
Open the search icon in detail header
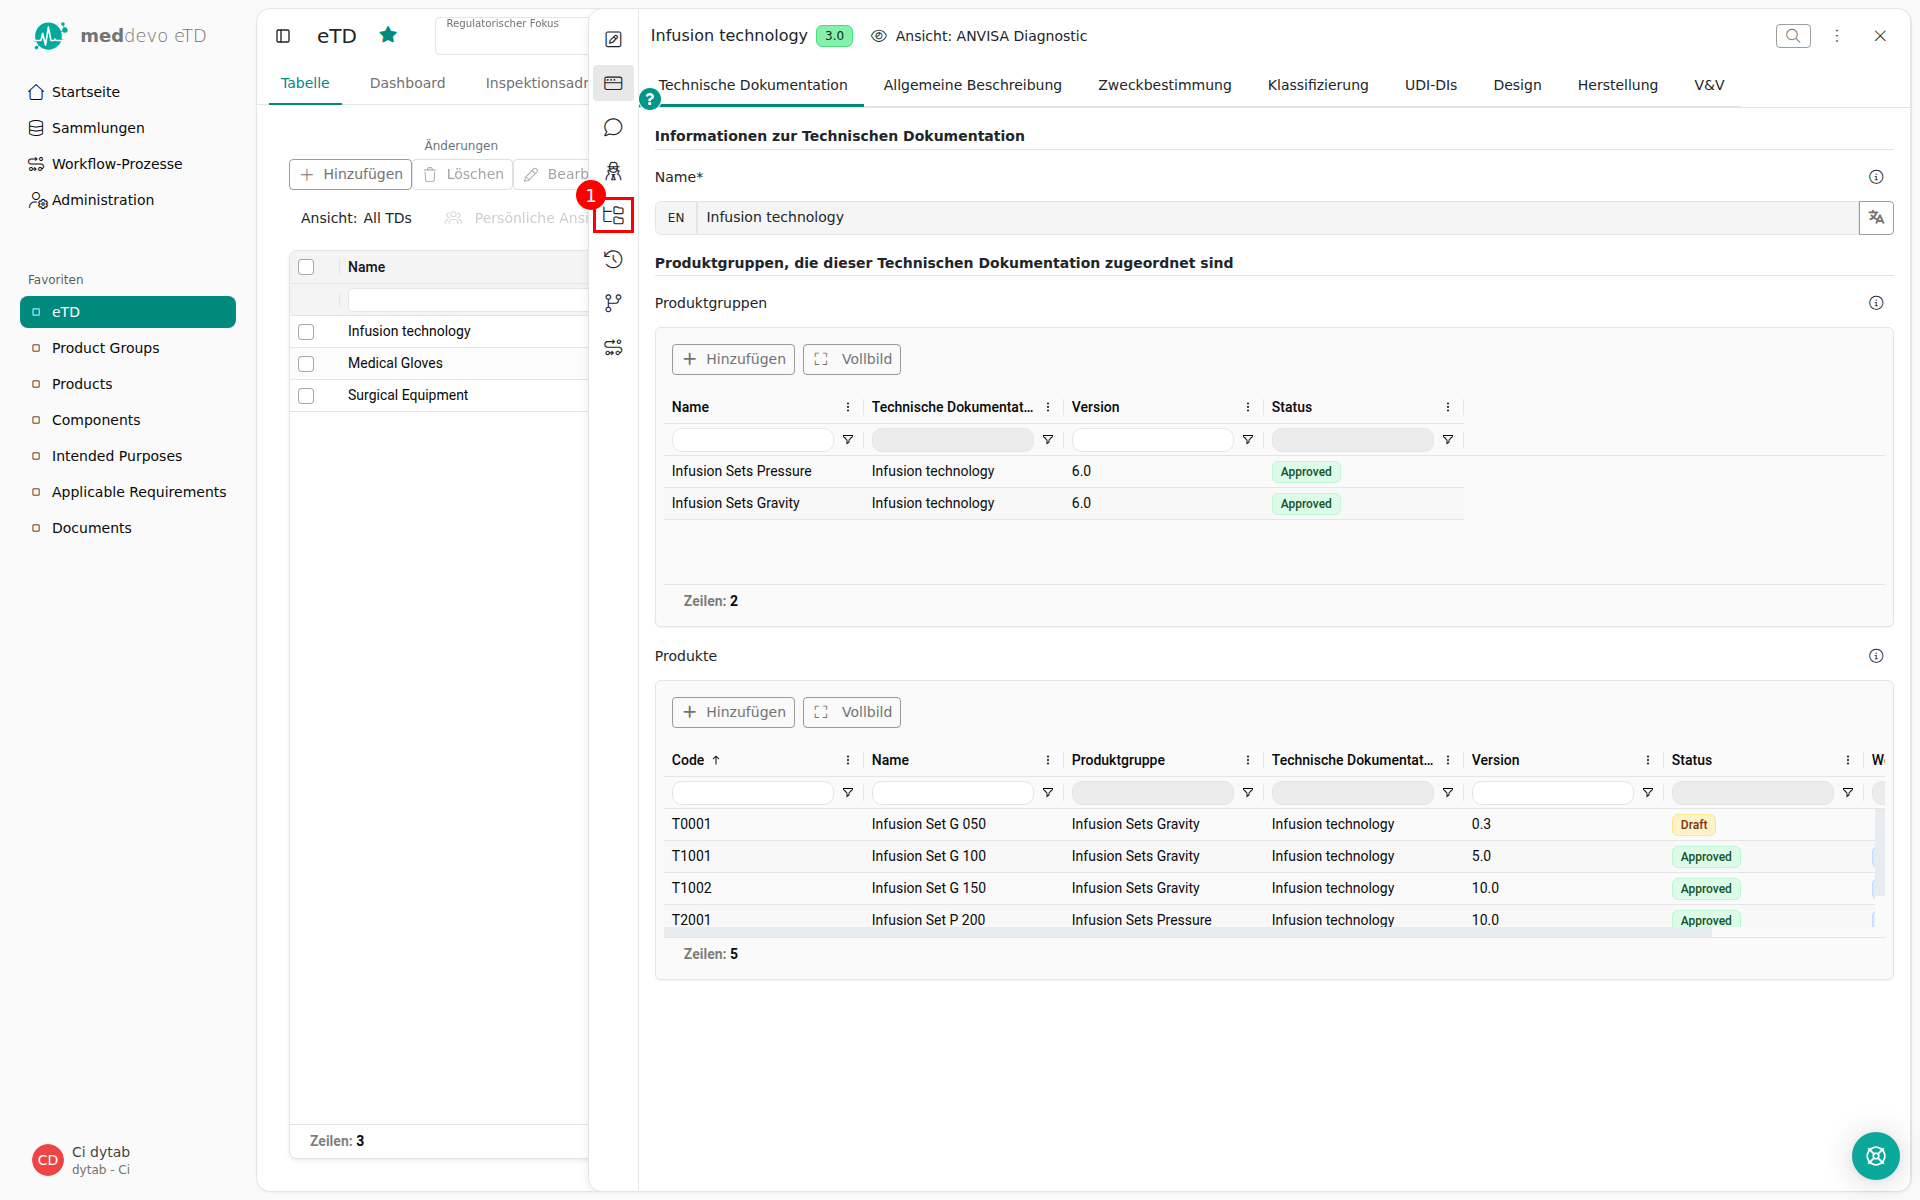point(1793,36)
